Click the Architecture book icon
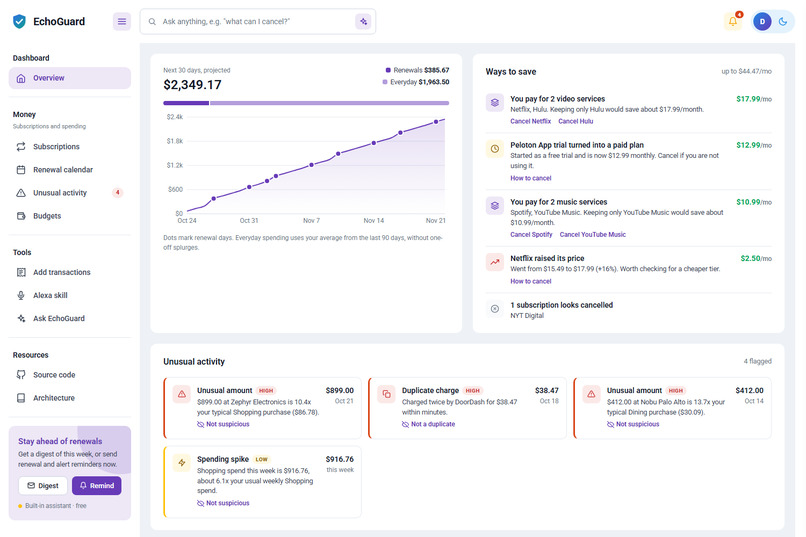806x537 pixels. tap(21, 398)
